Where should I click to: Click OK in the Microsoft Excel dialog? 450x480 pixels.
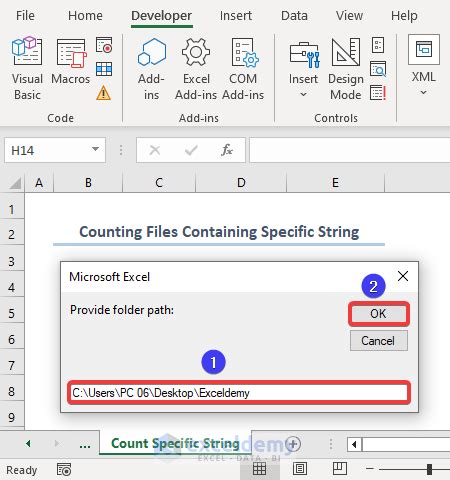[378, 314]
